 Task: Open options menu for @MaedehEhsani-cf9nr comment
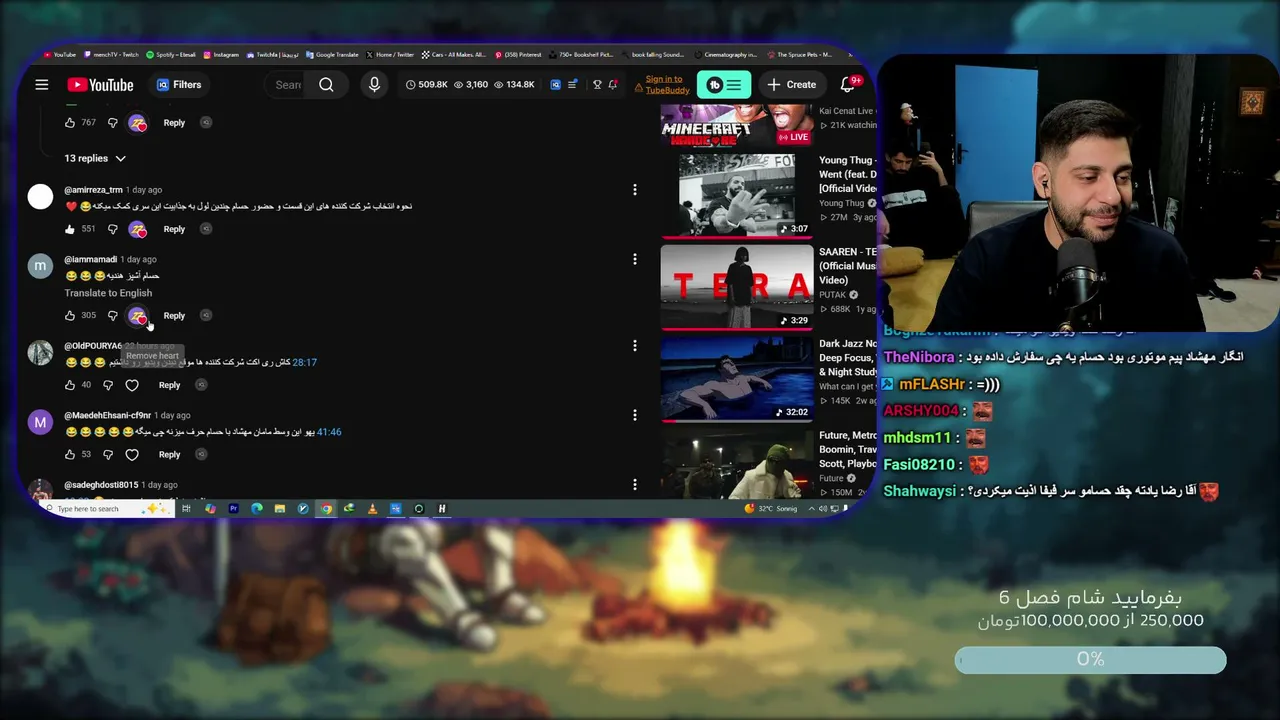tap(634, 416)
